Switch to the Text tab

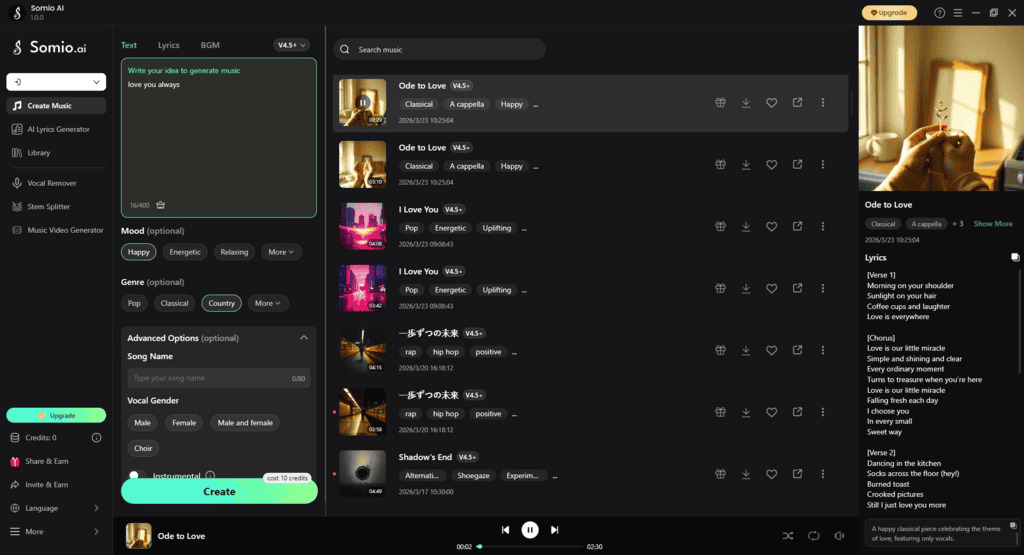coord(129,45)
